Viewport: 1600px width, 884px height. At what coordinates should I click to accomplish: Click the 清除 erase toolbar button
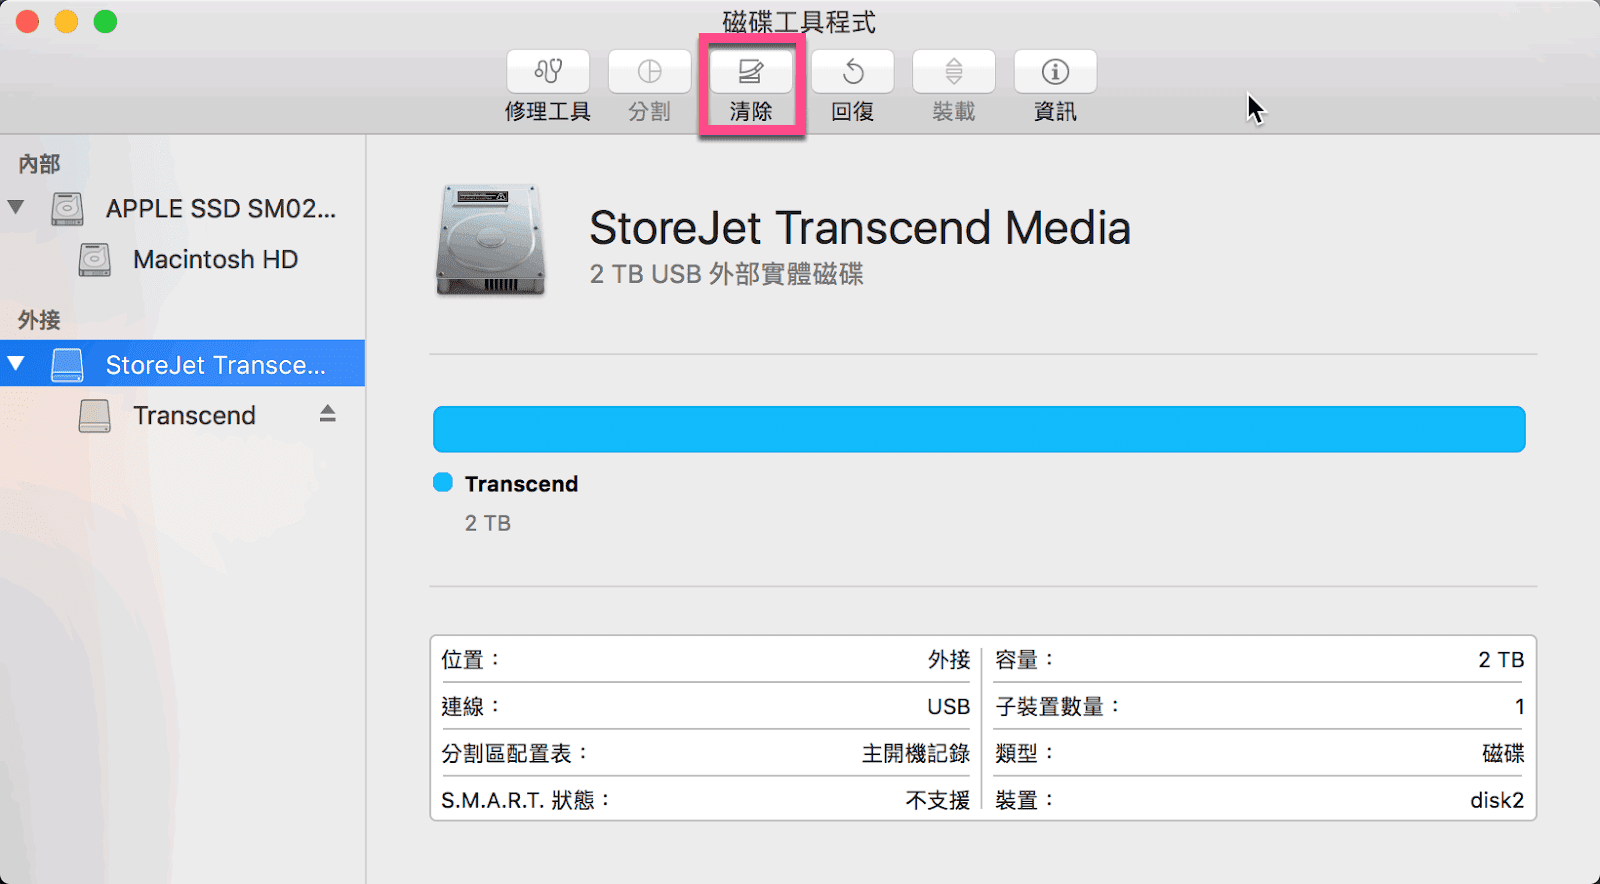click(x=751, y=72)
